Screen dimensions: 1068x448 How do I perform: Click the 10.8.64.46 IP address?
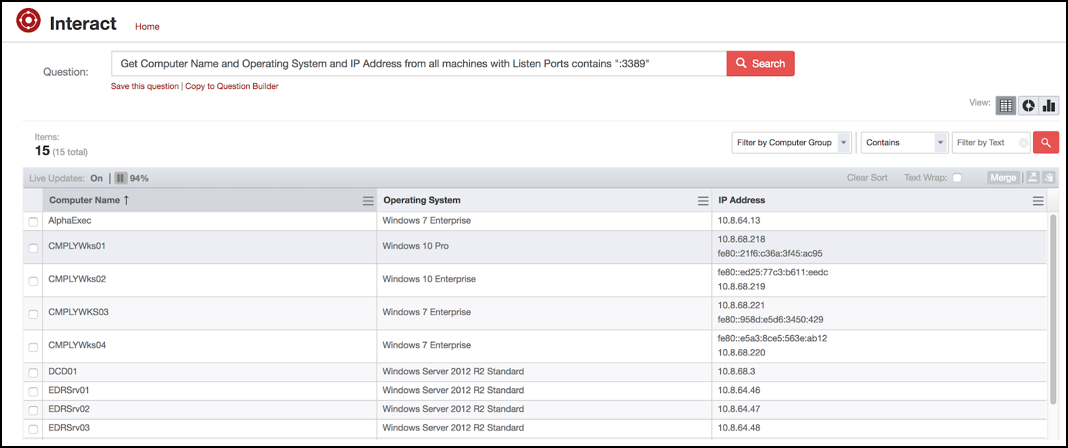click(x=739, y=391)
